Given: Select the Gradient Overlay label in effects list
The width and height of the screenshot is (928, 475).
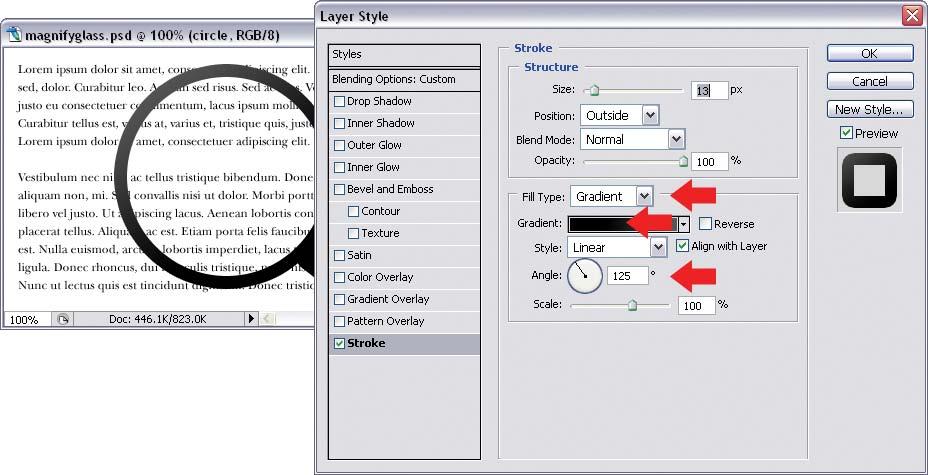Looking at the screenshot, I should pyautogui.click(x=388, y=299).
